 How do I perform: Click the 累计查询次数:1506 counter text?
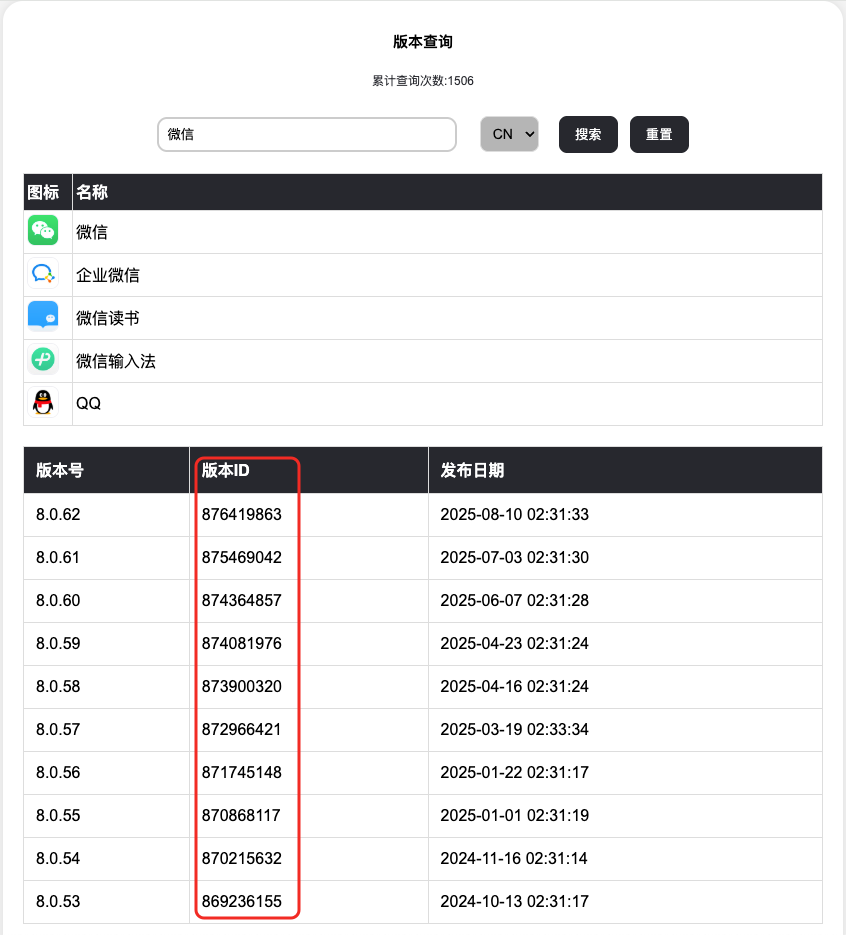[423, 81]
